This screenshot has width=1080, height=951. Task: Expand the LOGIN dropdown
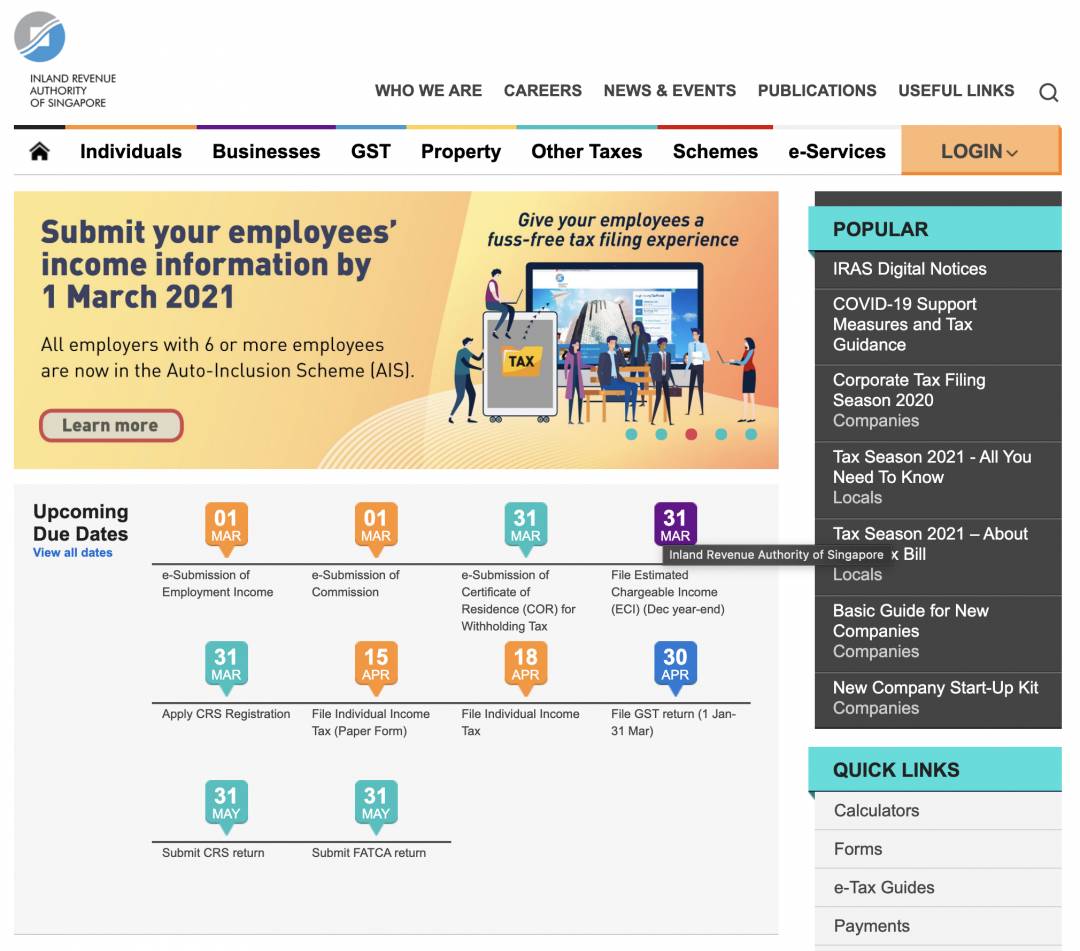979,151
